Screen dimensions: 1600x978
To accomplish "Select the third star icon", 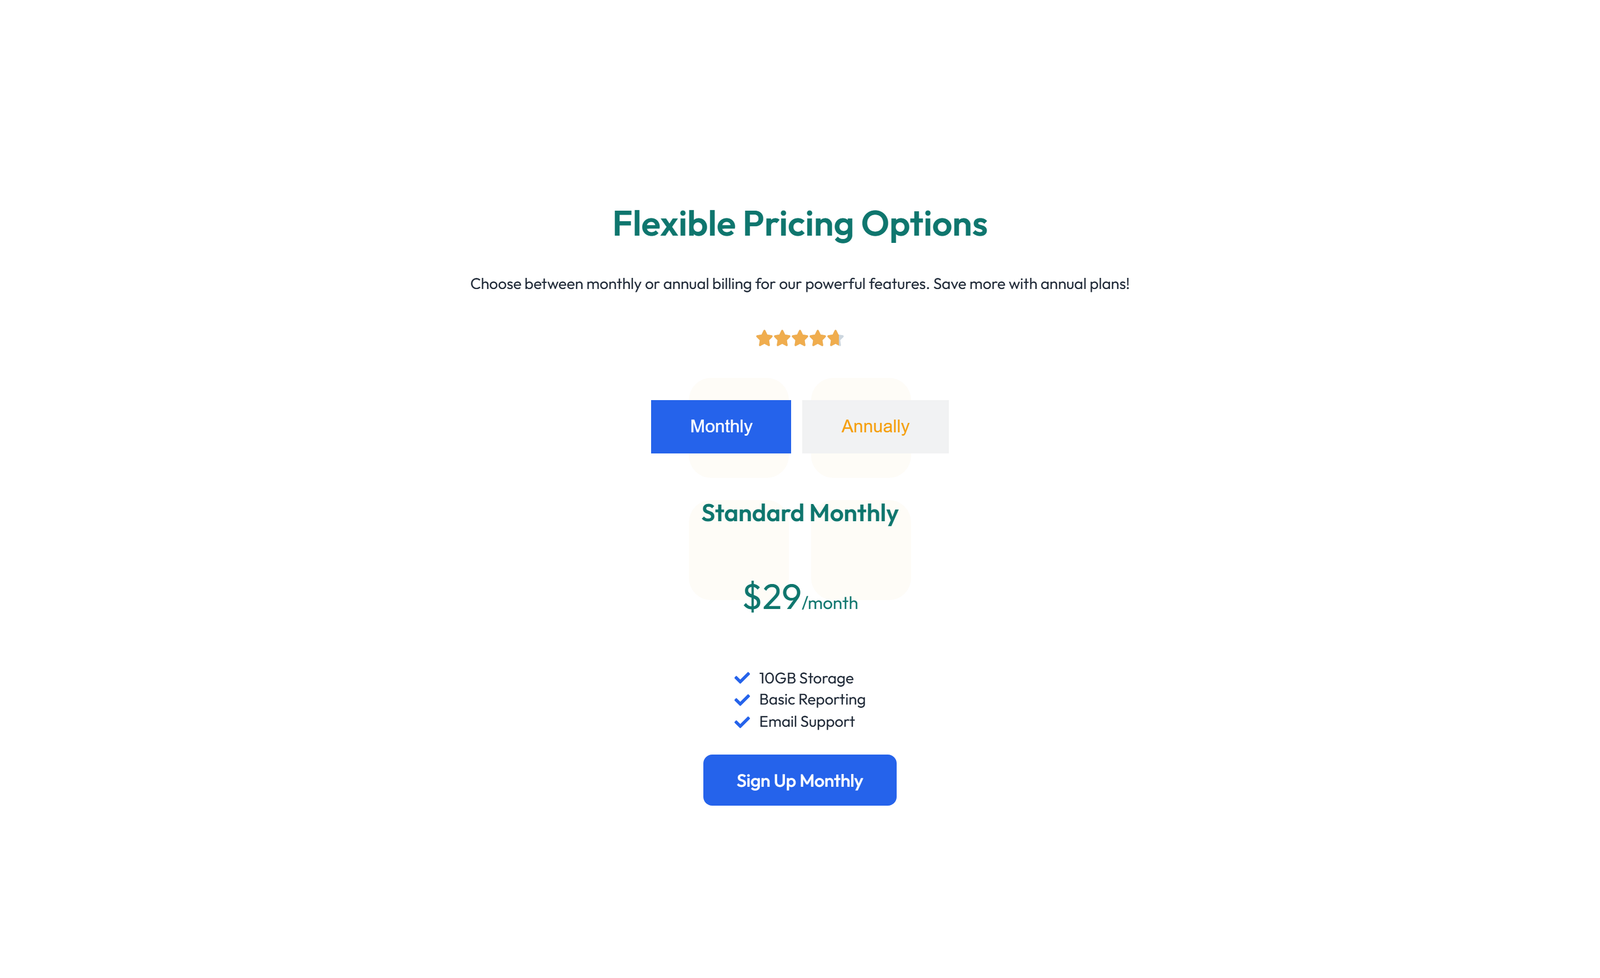I will 800,338.
